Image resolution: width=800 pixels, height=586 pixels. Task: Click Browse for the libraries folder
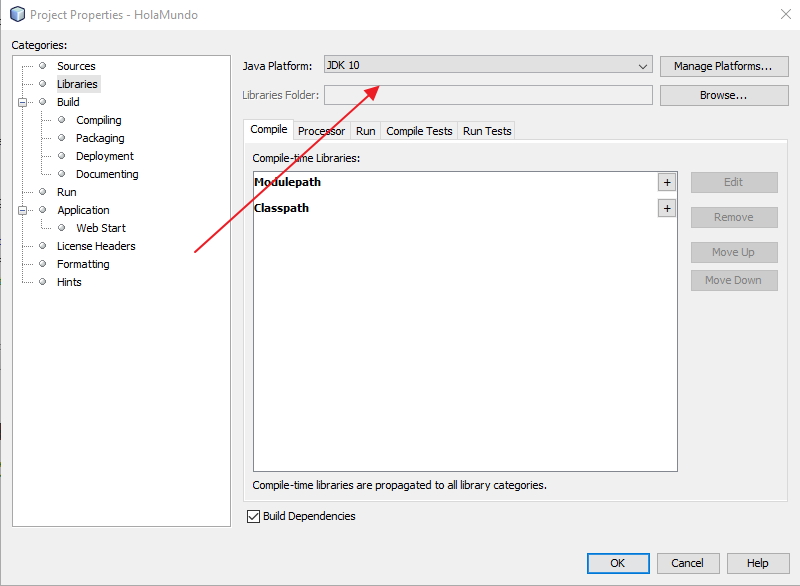(724, 95)
